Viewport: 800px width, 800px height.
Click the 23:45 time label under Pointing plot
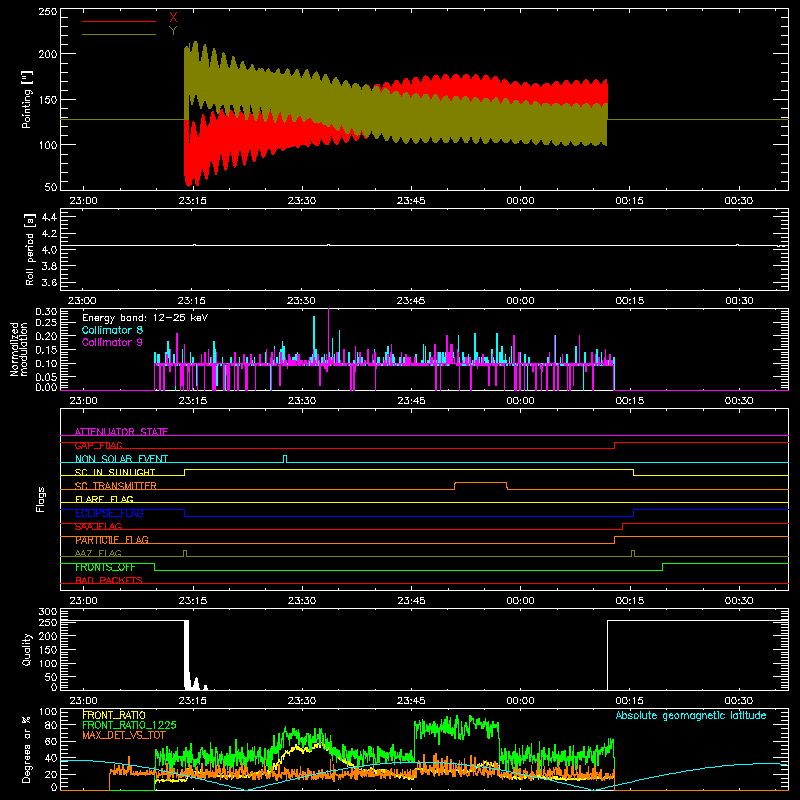[411, 201]
